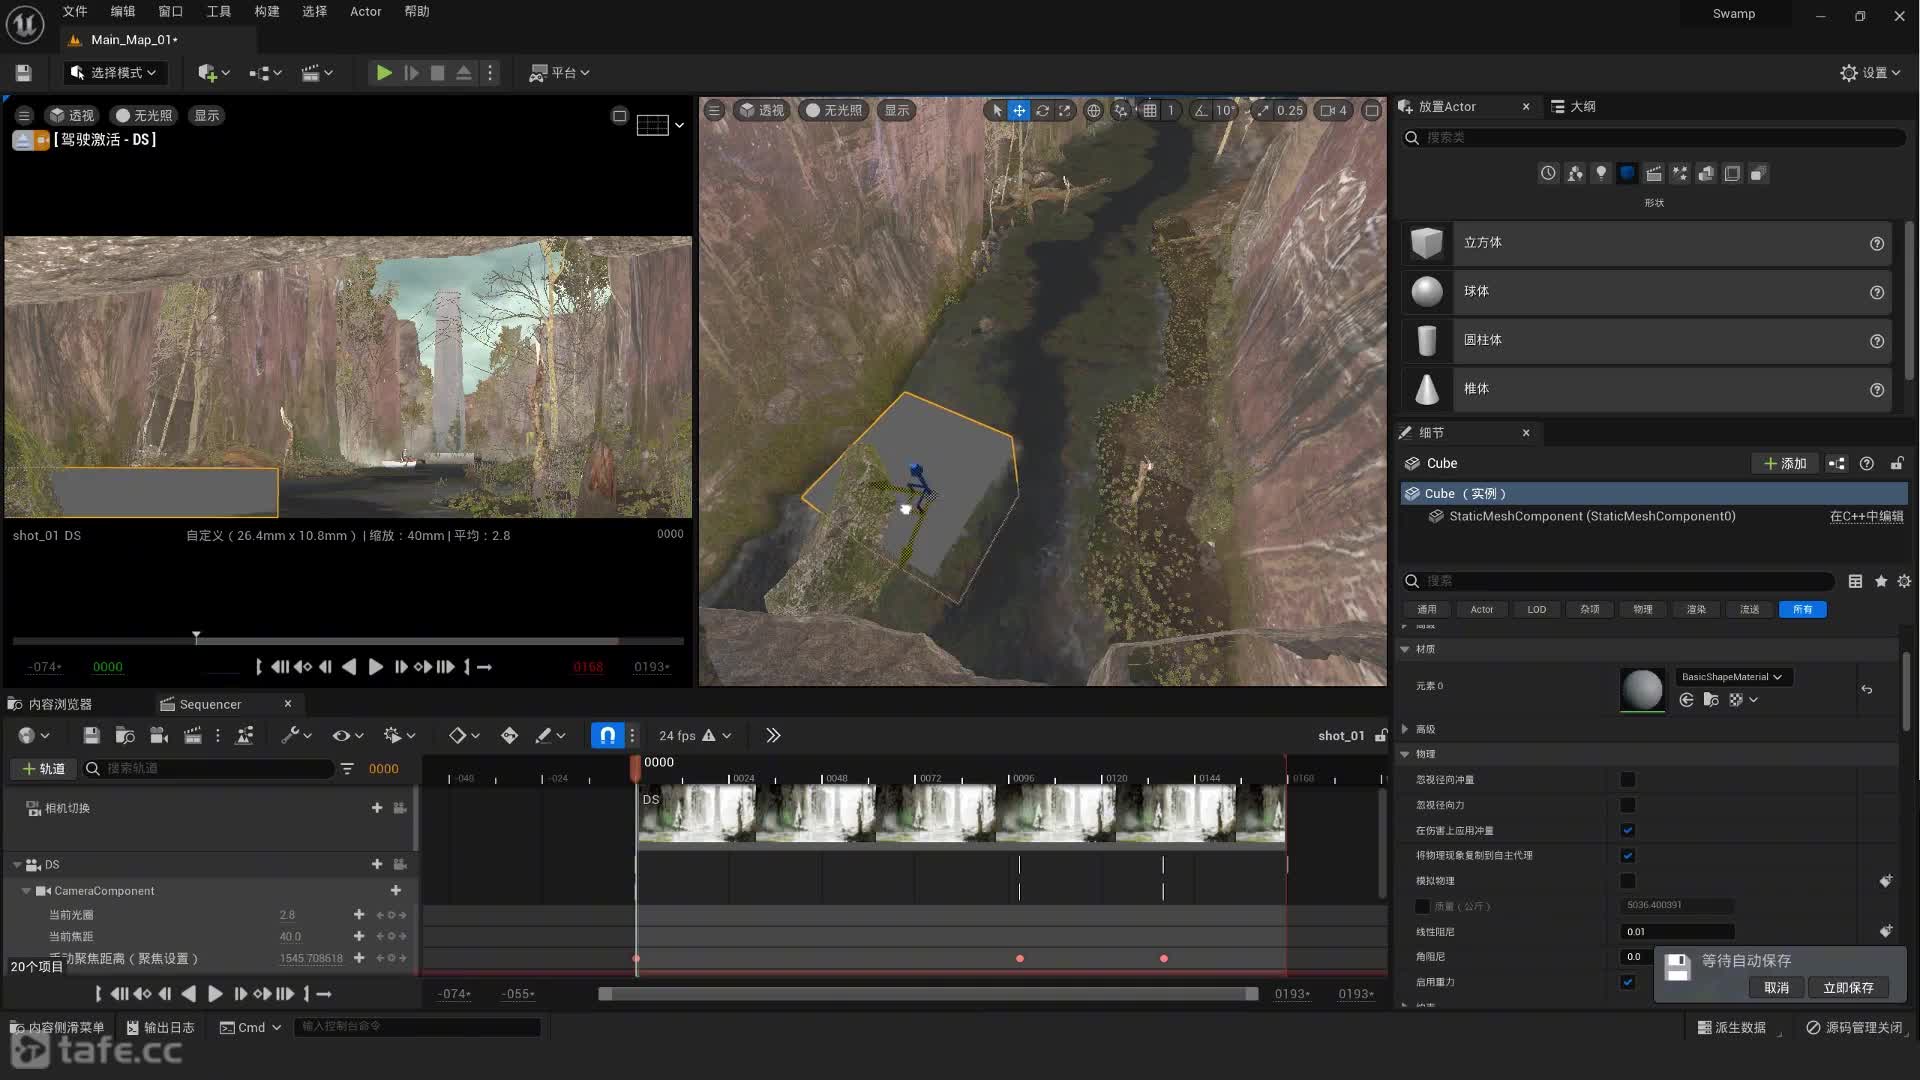Select the translate gizmo tool in viewport

(x=1018, y=111)
